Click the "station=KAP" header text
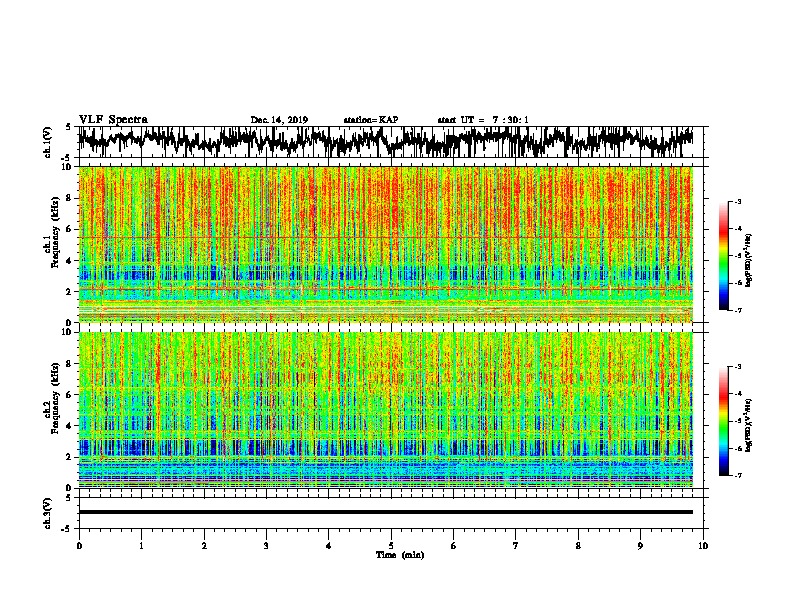This screenshot has height=612, width=792. [371, 120]
